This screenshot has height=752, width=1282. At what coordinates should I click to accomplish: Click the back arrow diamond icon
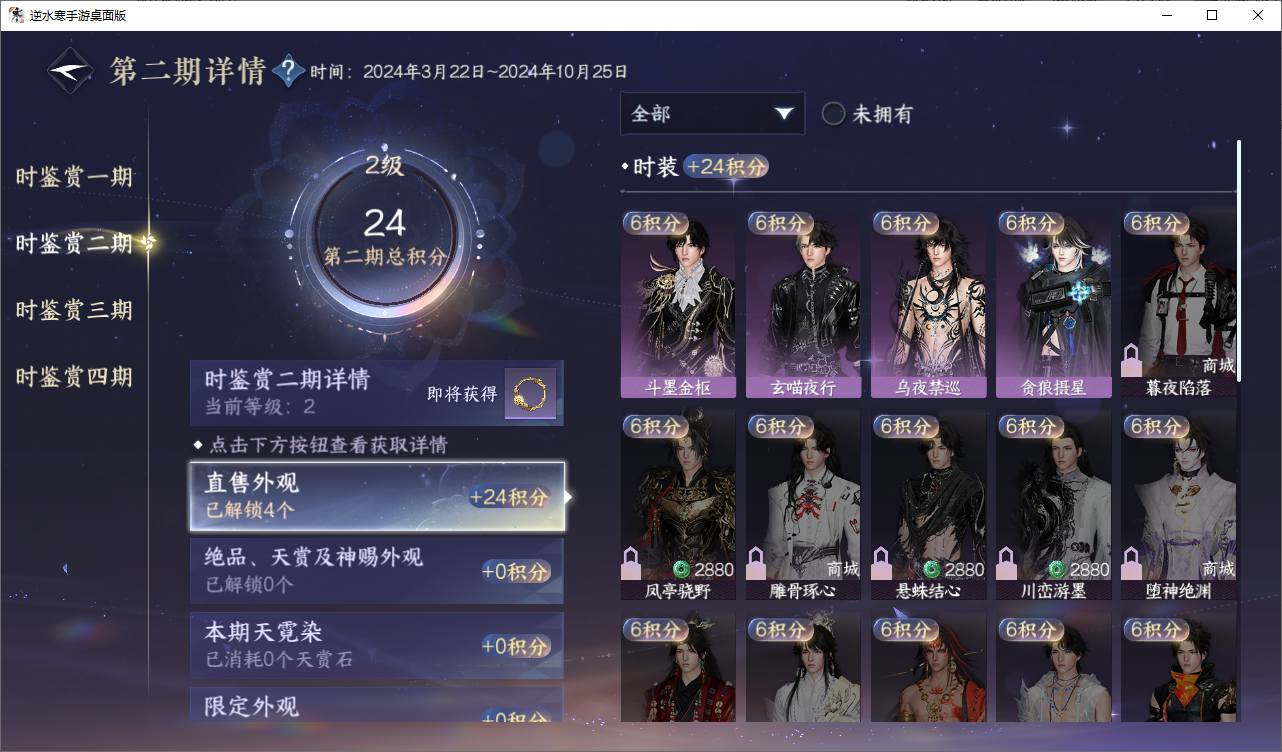tap(70, 71)
